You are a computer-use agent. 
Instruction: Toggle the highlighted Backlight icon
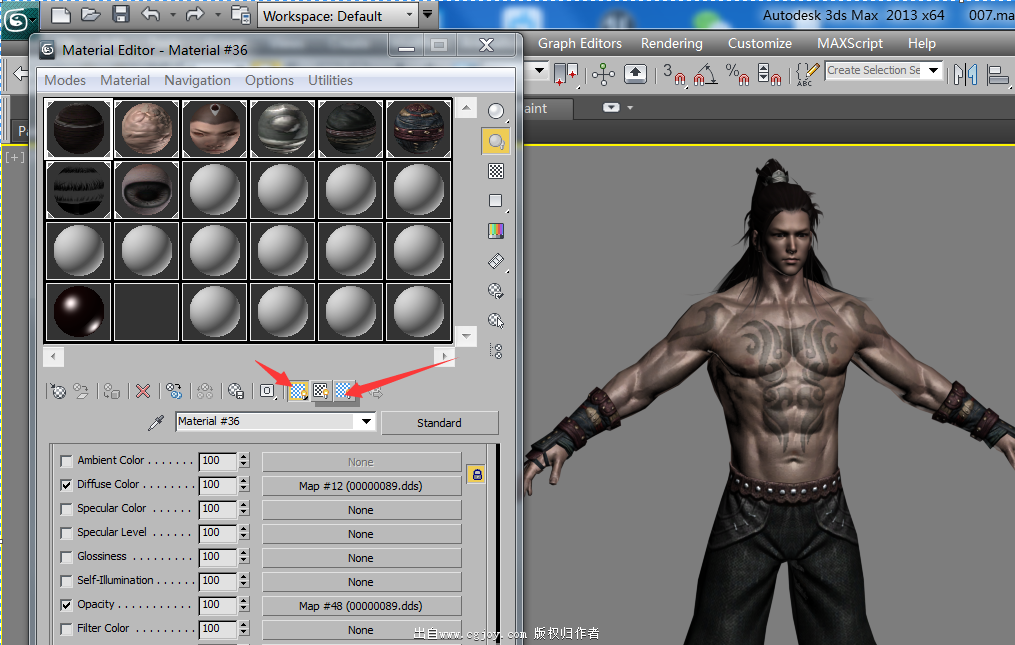tap(496, 141)
